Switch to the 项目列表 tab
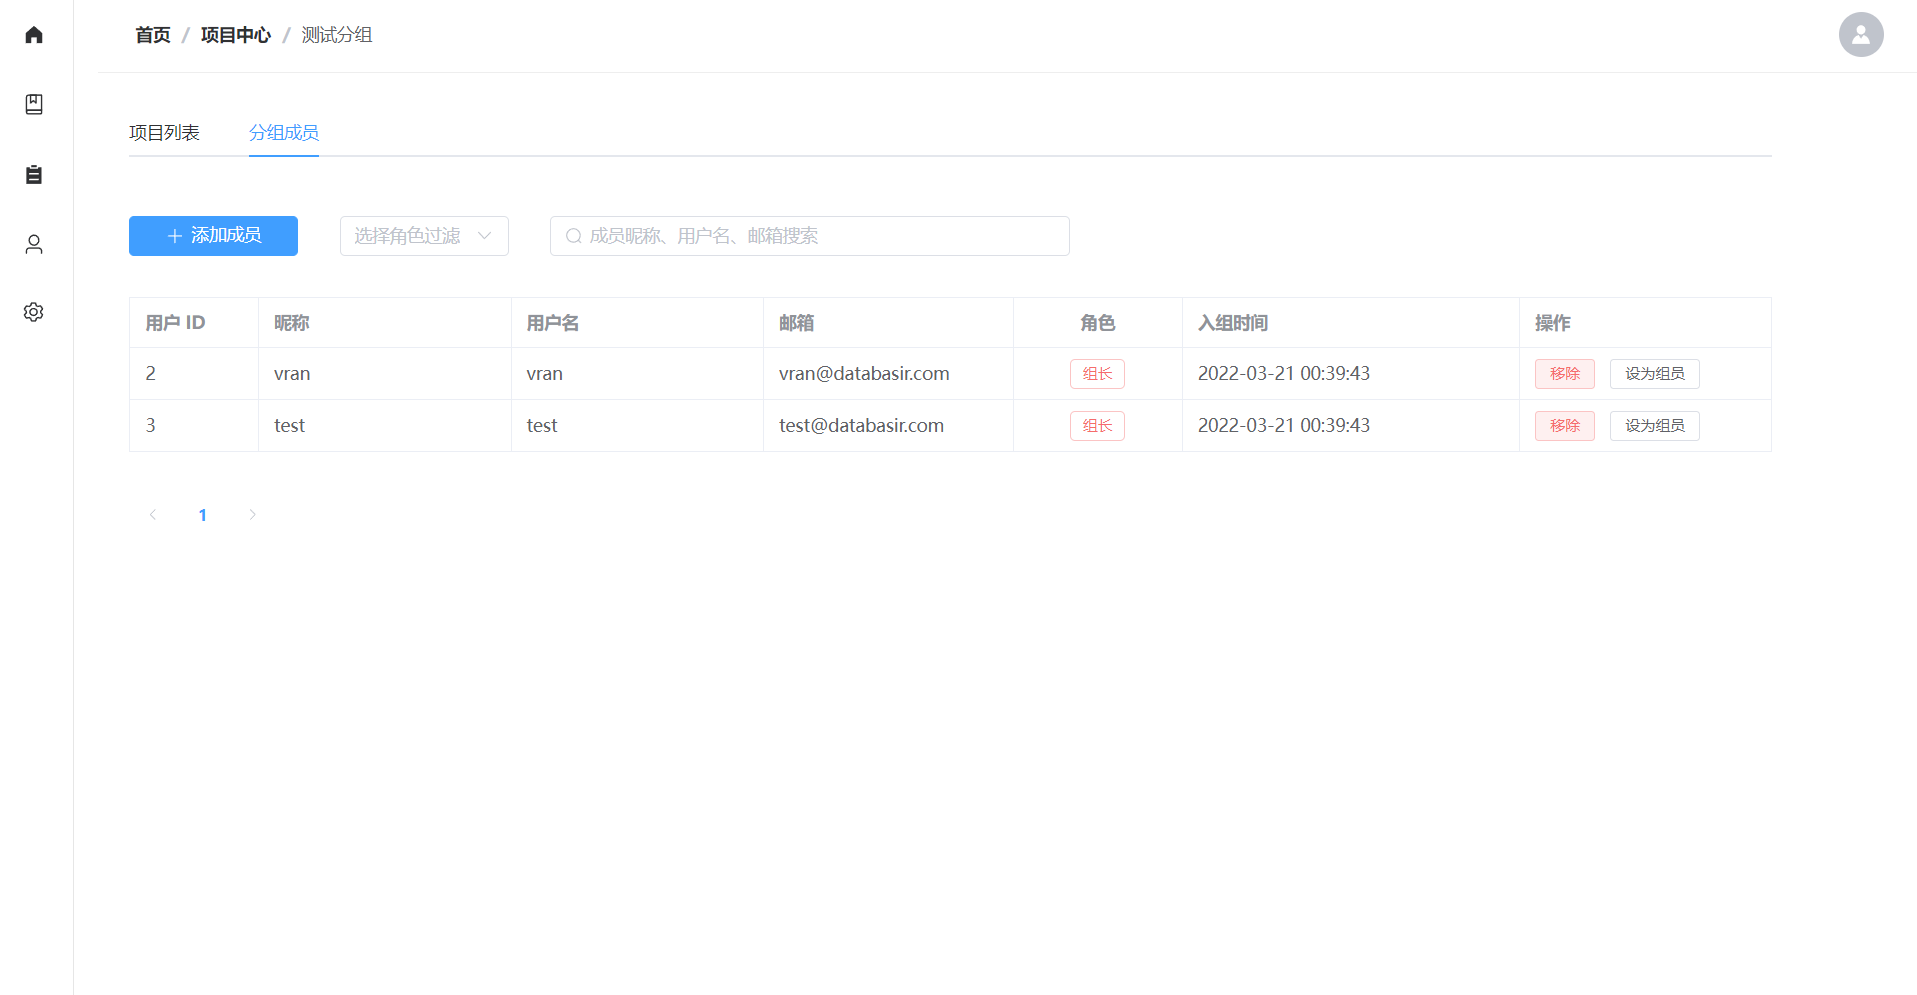Screen dimensions: 1917x995 pyautogui.click(x=164, y=133)
